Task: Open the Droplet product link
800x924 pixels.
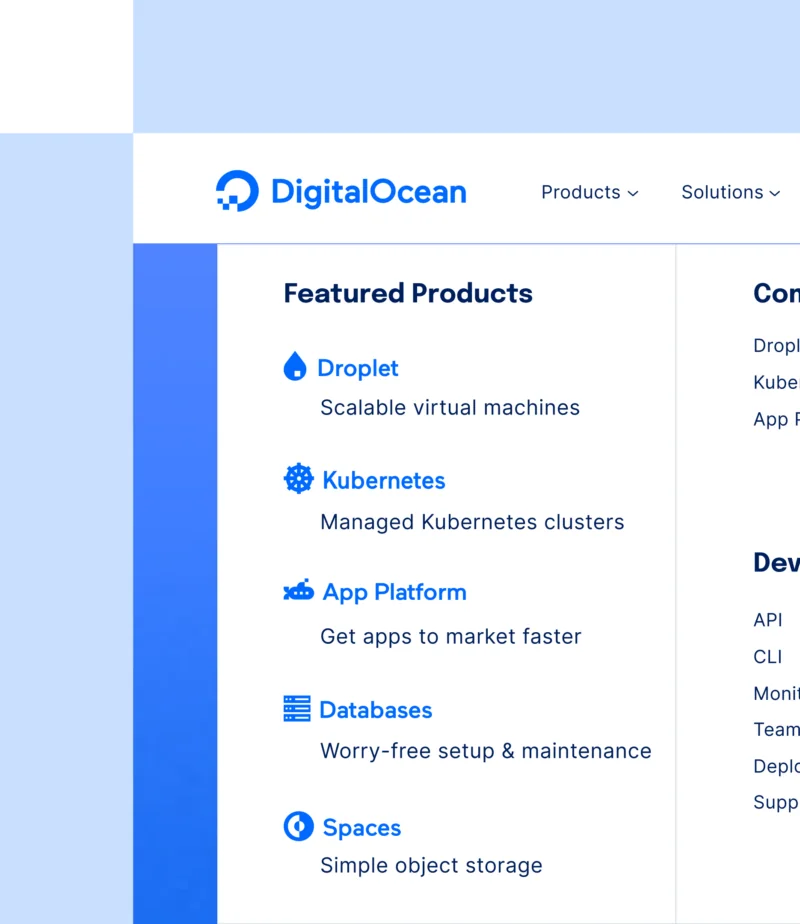Action: [x=358, y=368]
